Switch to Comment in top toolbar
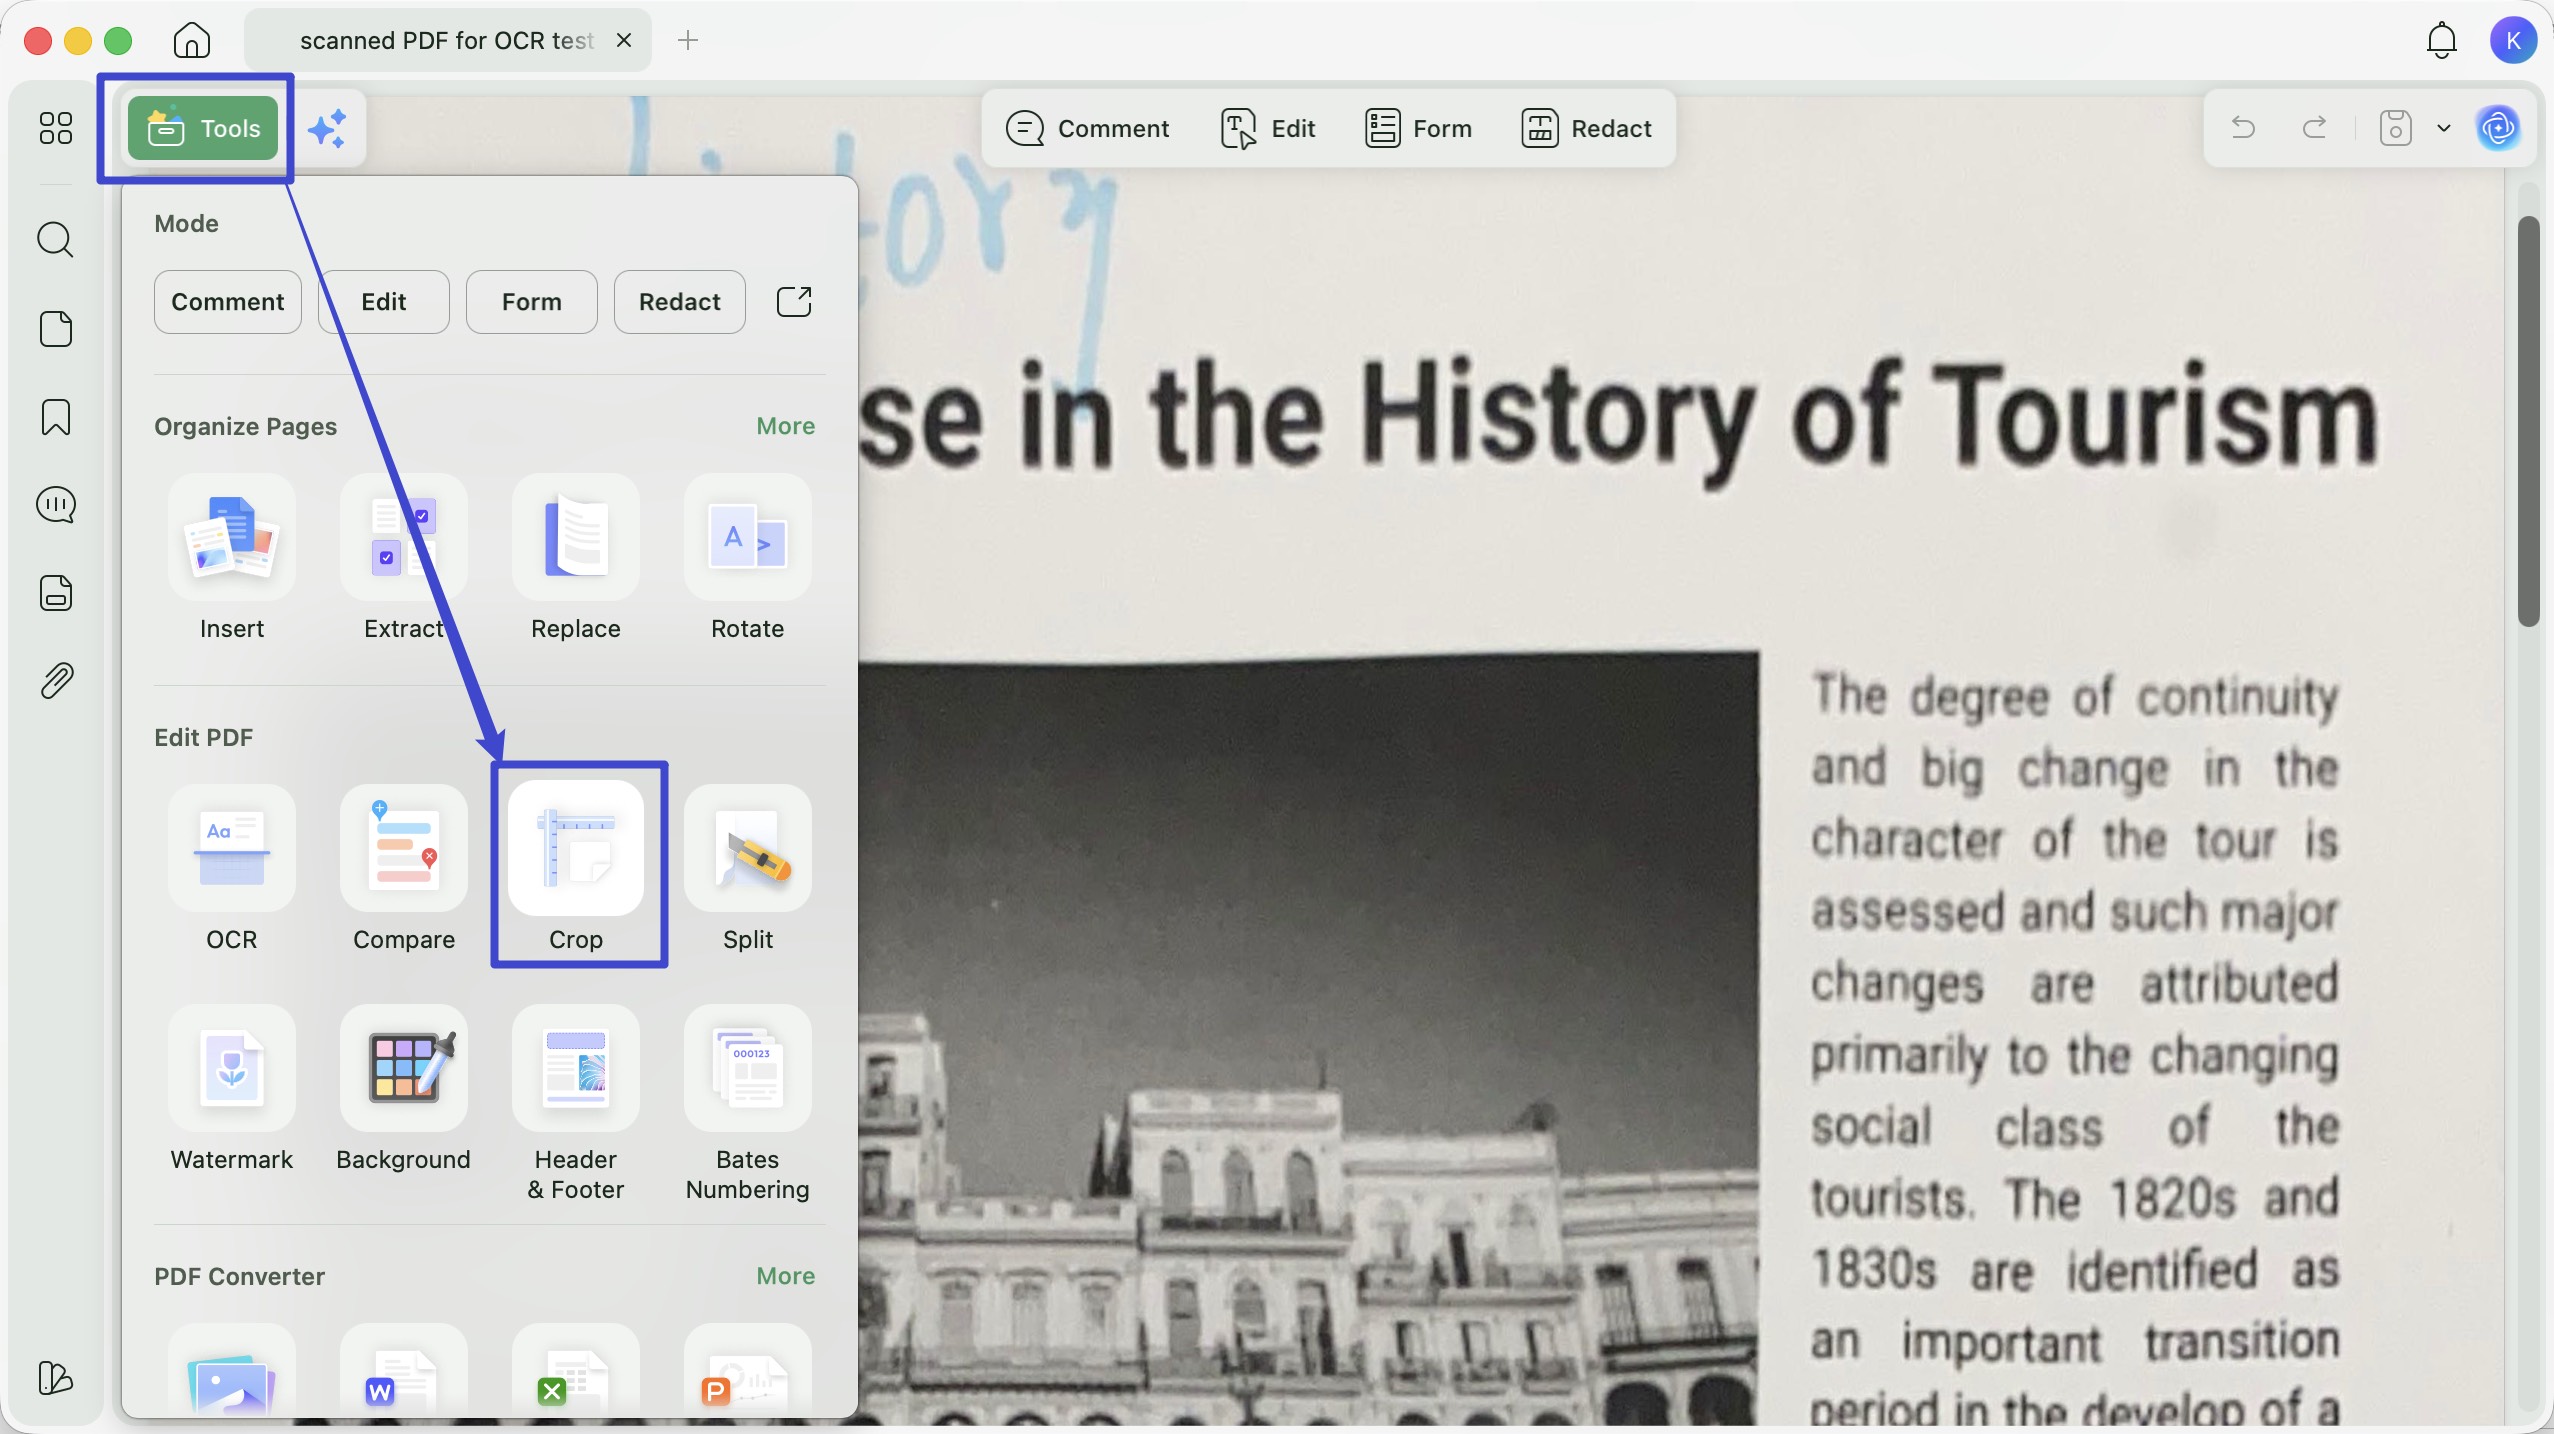 tap(1088, 128)
